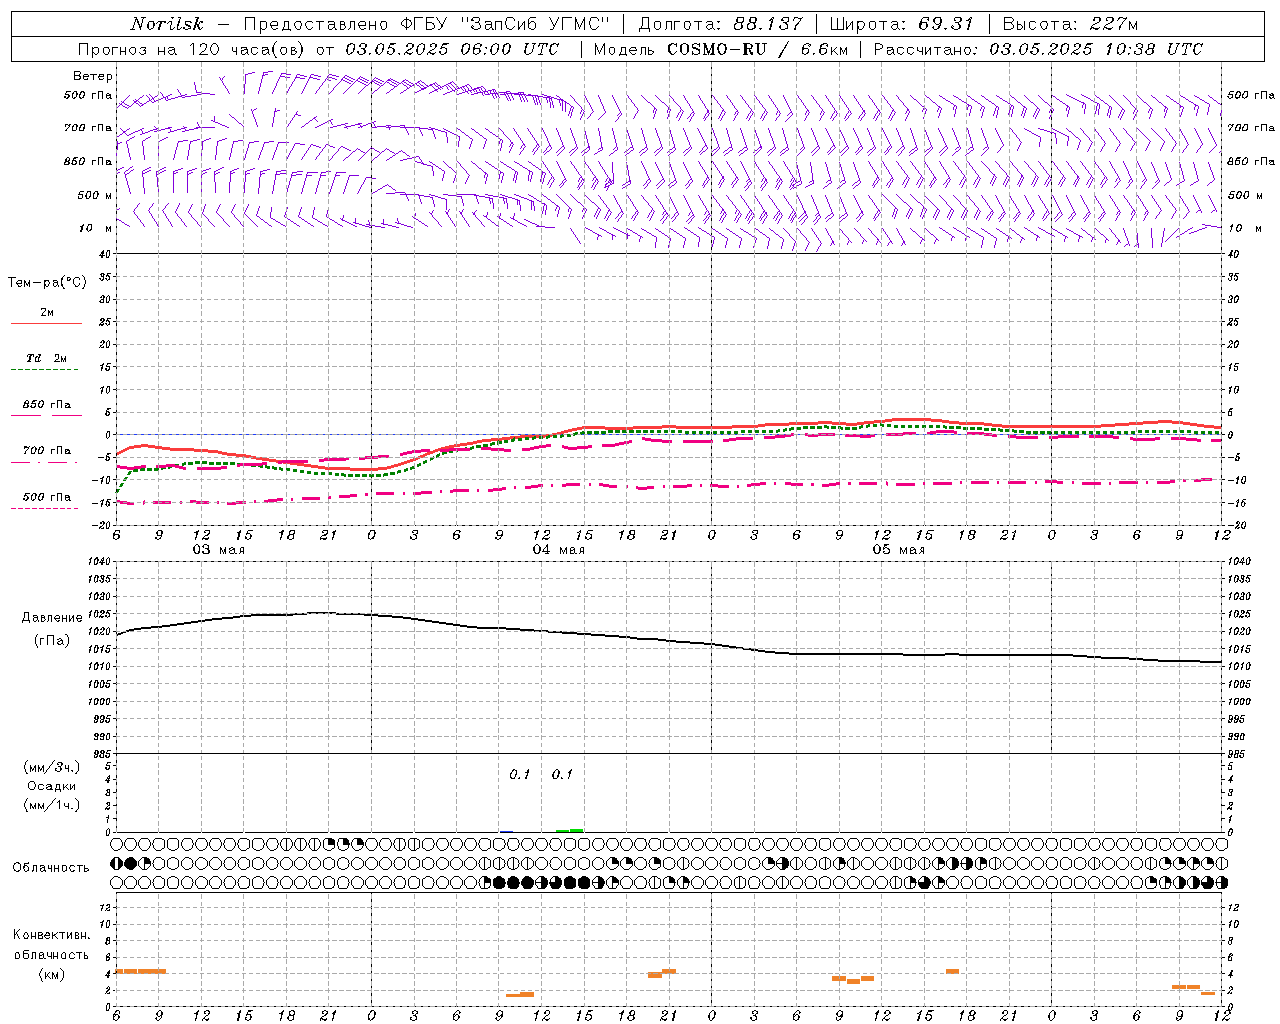Click the '05 мая' date label
Image resolution: width=1280 pixels, height=1024 pixels.
[898, 550]
